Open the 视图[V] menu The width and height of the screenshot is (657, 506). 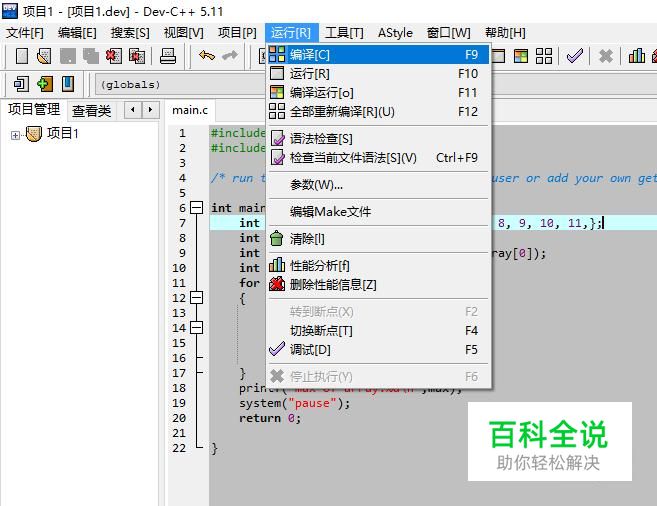coord(184,33)
